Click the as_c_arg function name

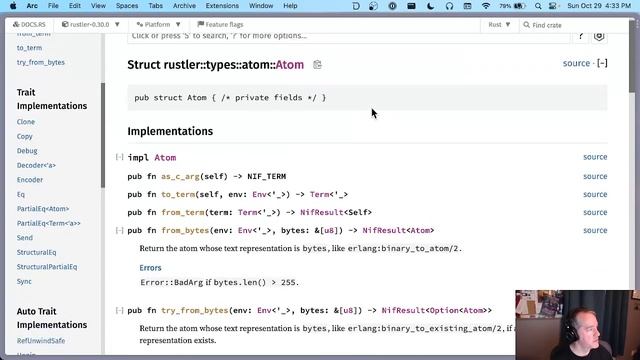(x=180, y=177)
